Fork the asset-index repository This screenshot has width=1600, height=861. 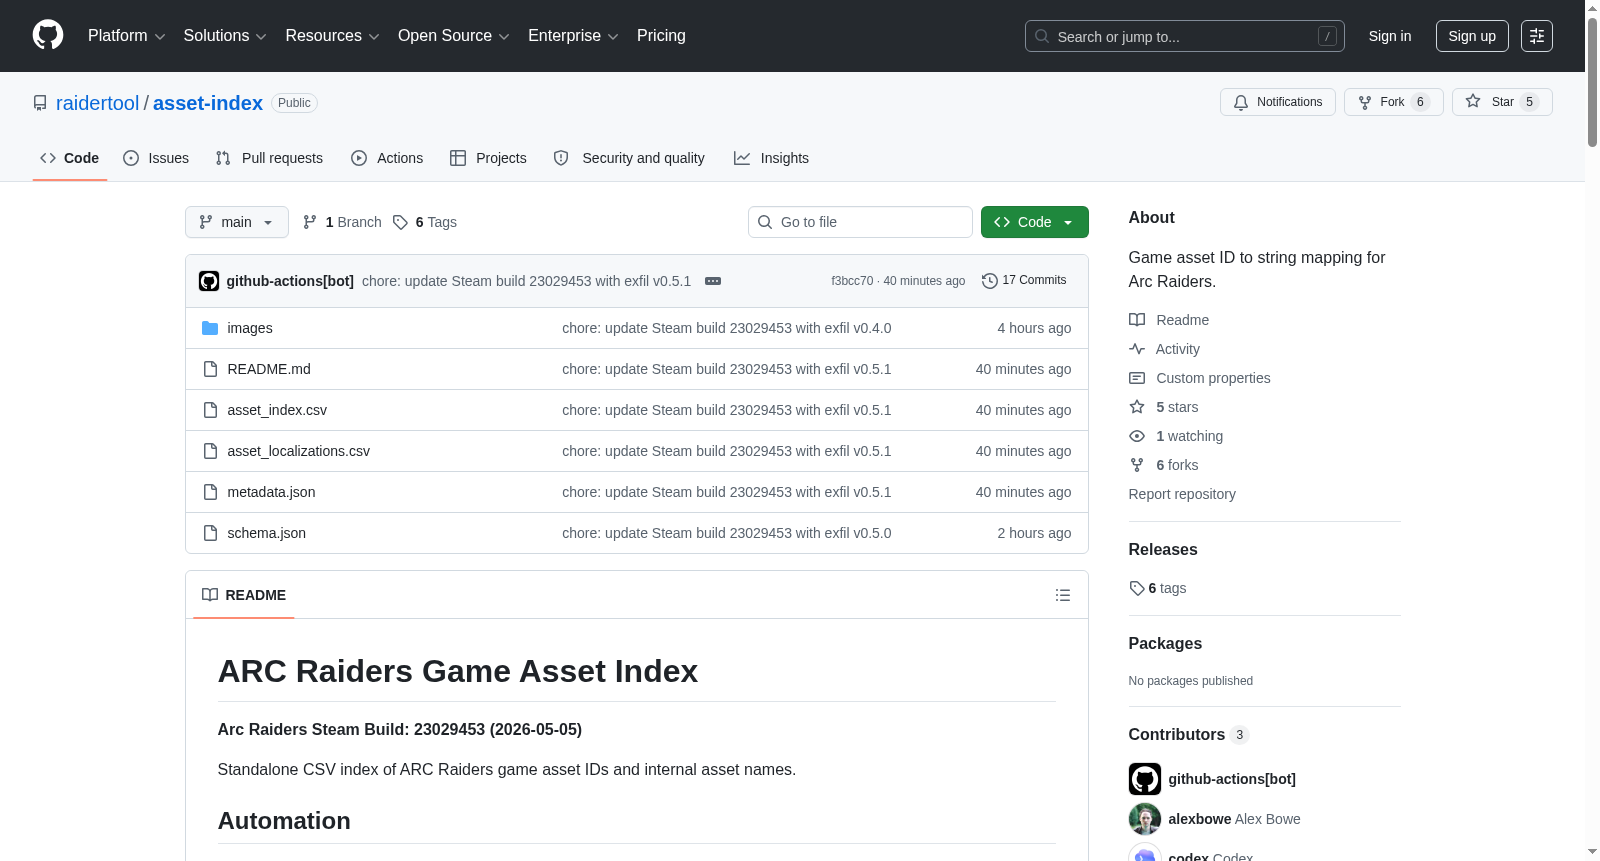1393,102
